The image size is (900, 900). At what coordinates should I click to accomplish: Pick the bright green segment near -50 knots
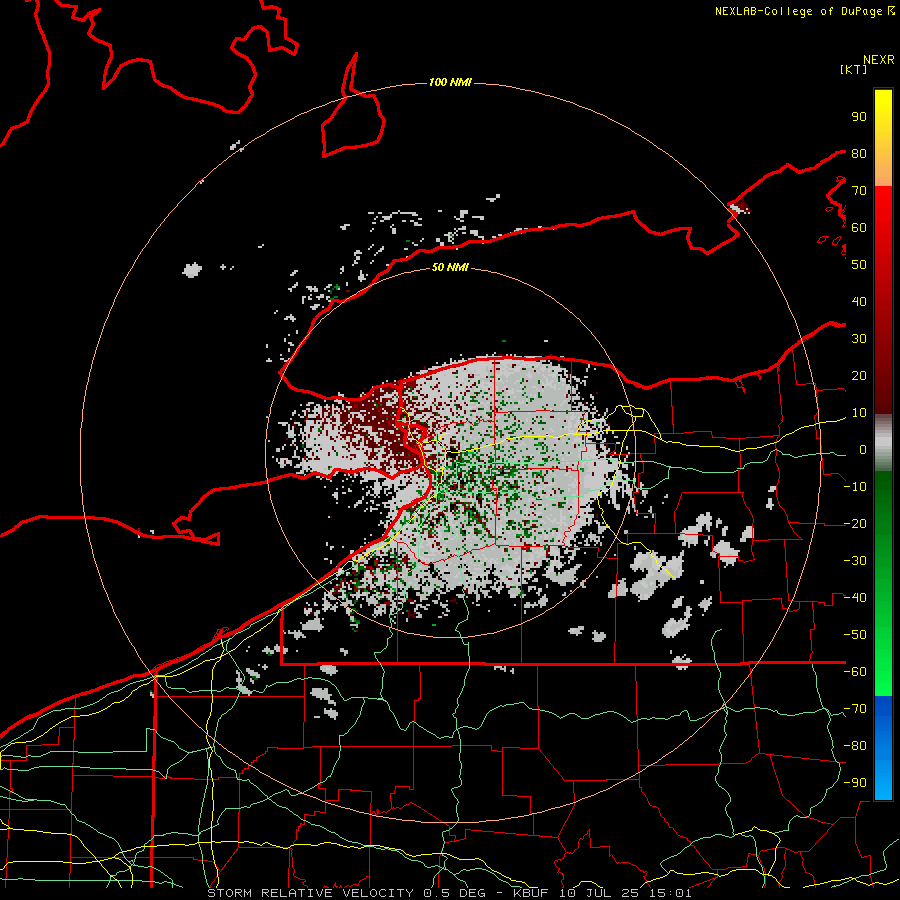[x=883, y=635]
